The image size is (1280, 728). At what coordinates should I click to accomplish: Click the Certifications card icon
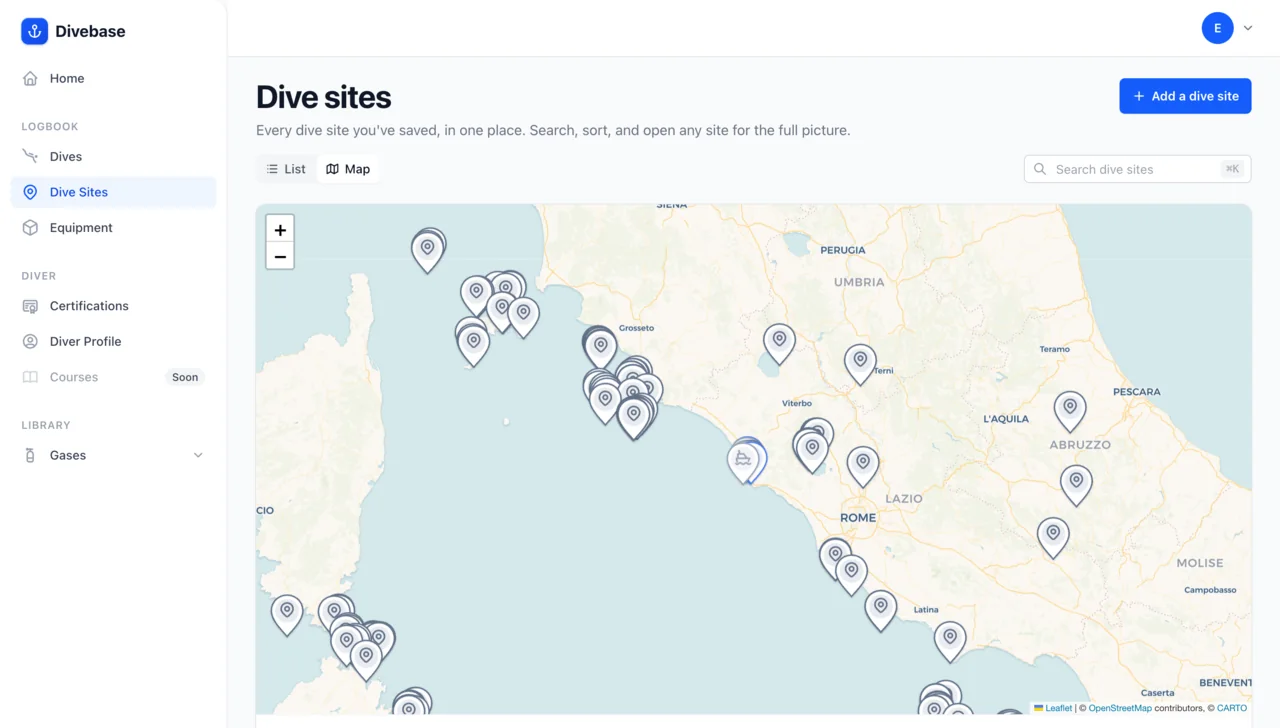(x=30, y=306)
